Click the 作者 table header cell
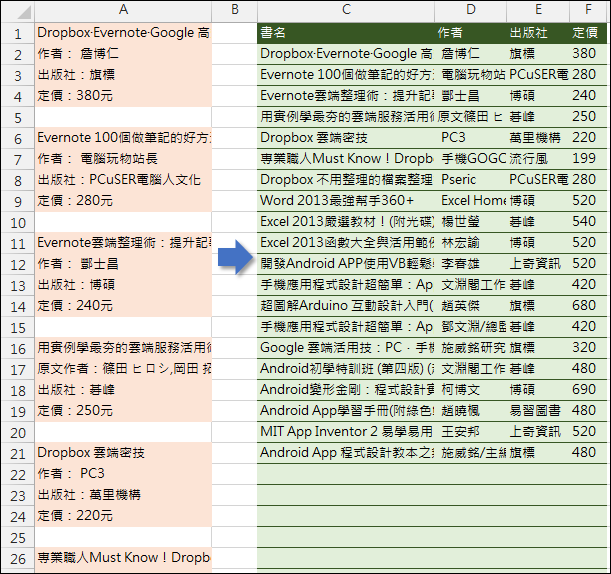Image resolution: width=611 pixels, height=574 pixels. (x=471, y=32)
